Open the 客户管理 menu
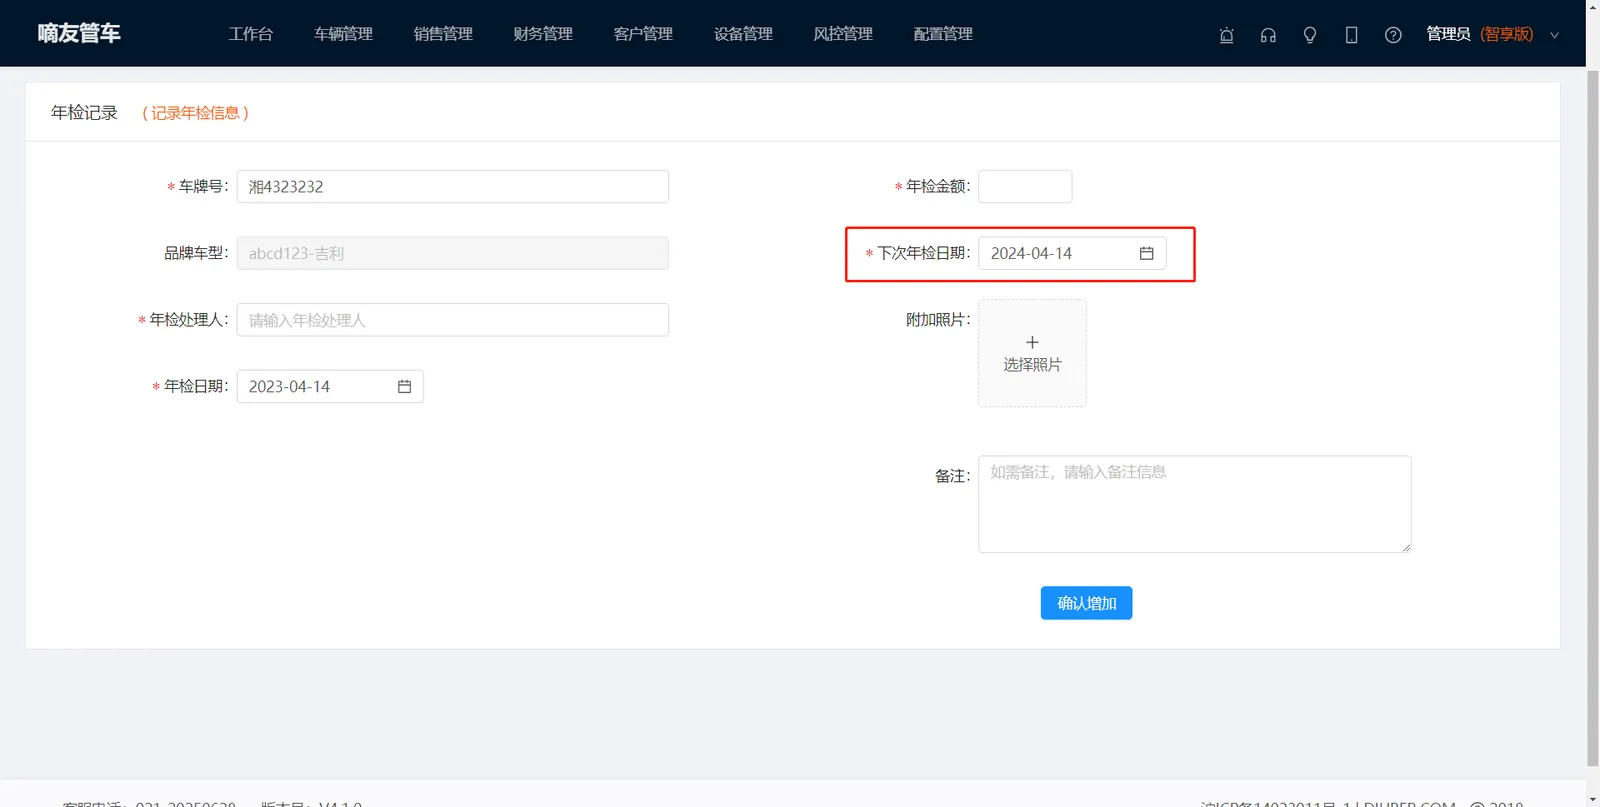 click(x=644, y=34)
